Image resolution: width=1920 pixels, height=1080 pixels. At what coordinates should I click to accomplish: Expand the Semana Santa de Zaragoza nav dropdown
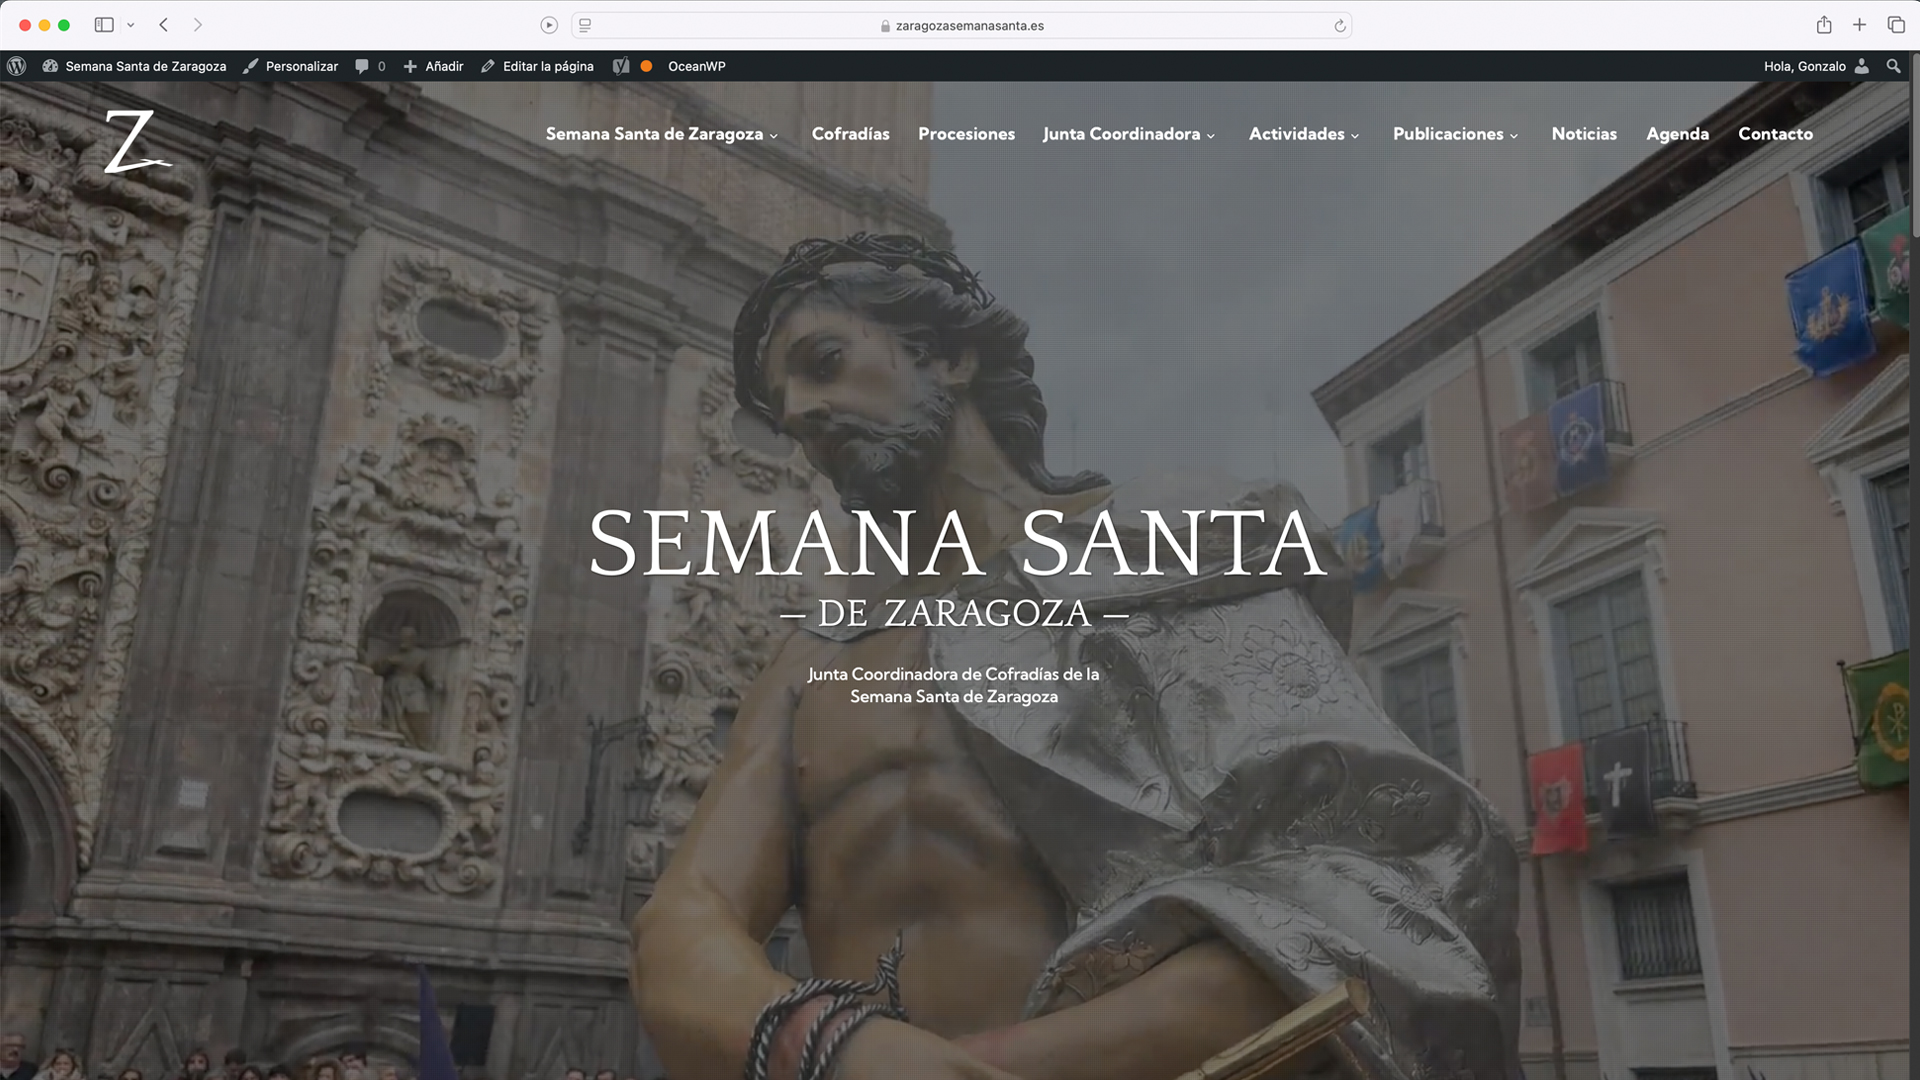pos(773,136)
